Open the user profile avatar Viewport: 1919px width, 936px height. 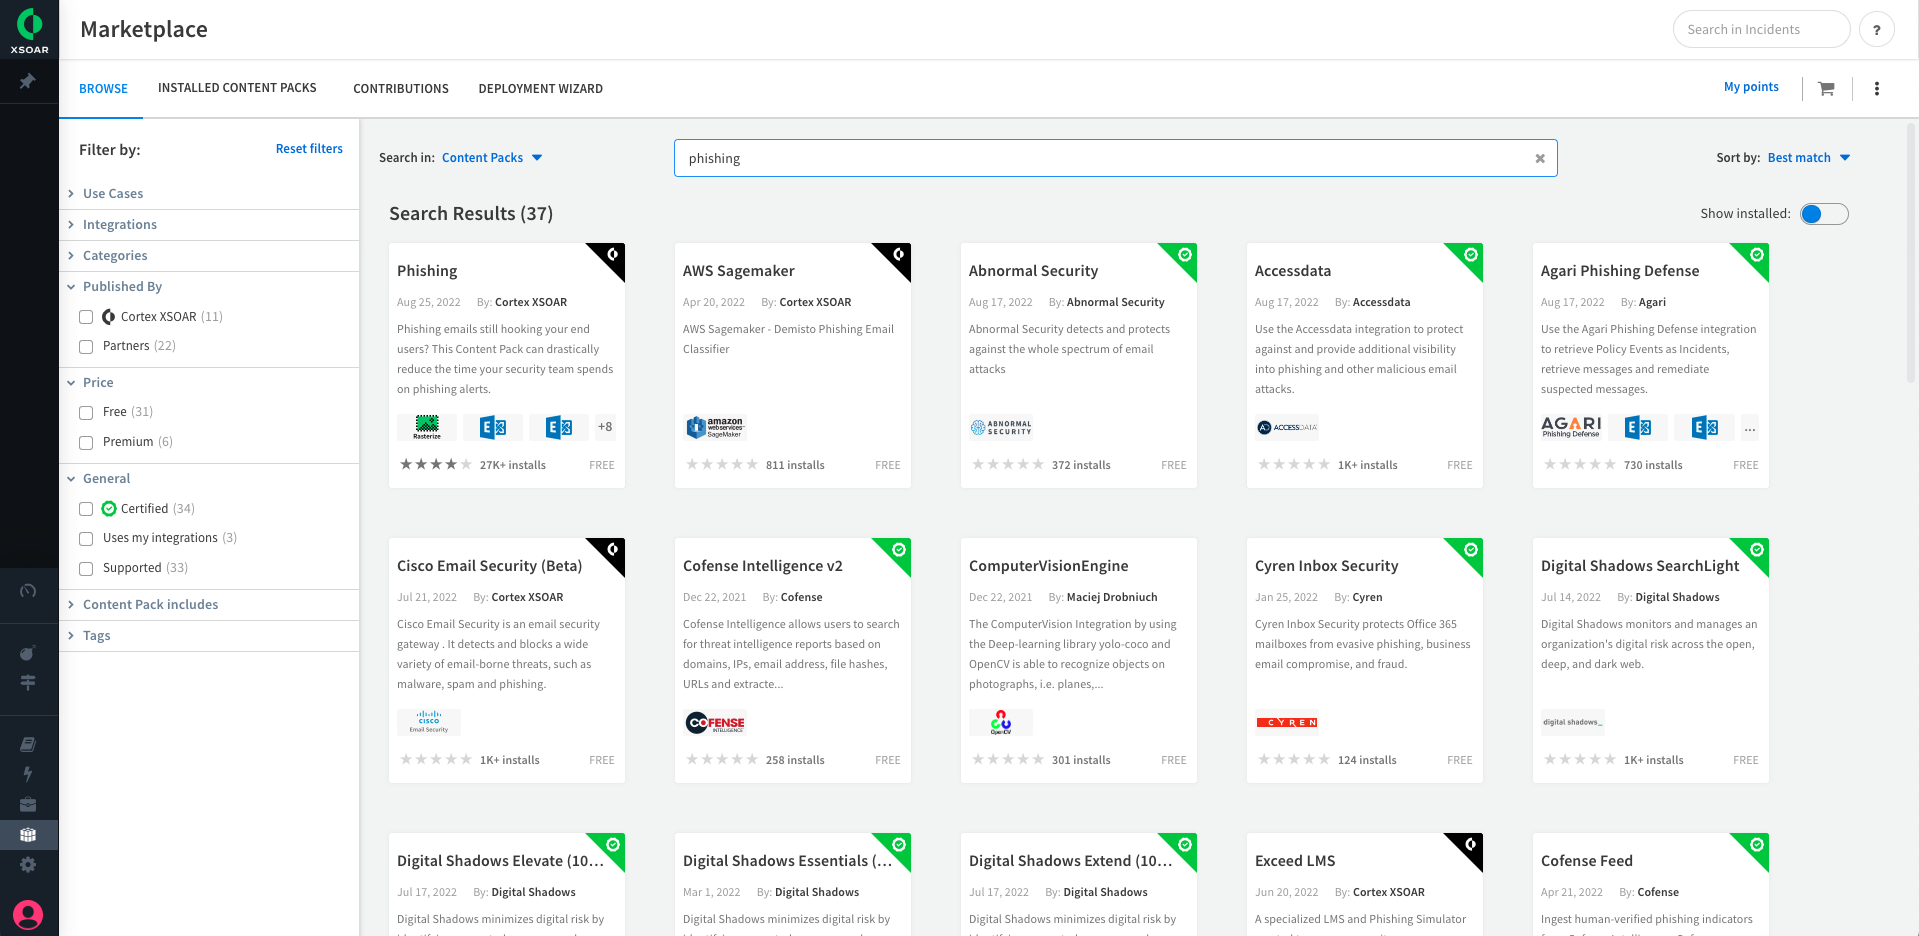click(28, 914)
